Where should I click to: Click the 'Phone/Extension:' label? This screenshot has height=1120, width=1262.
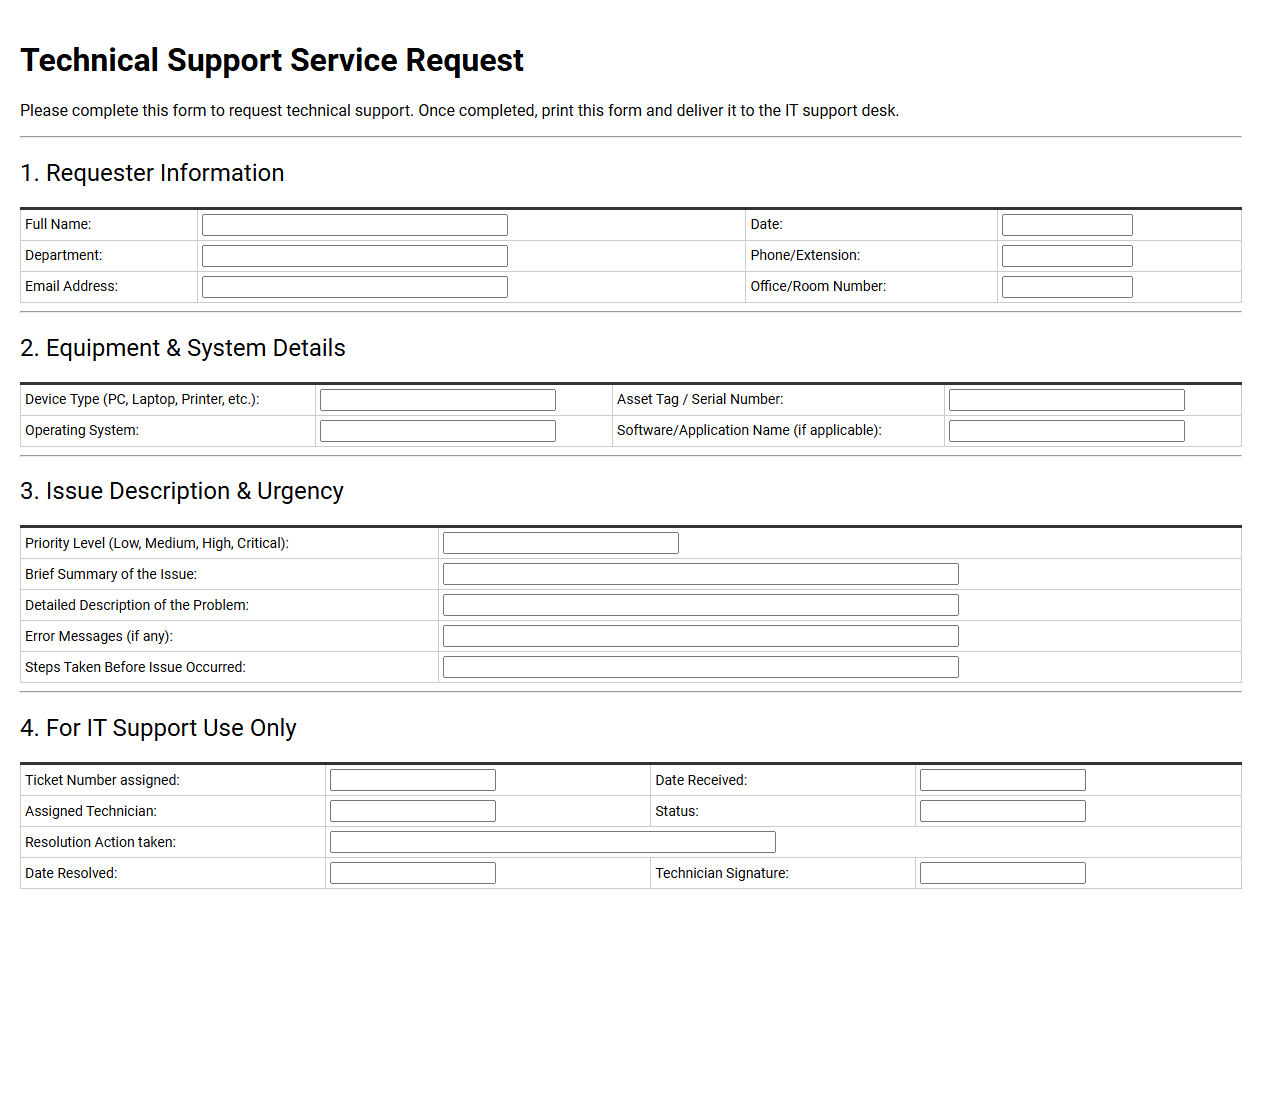tap(805, 256)
